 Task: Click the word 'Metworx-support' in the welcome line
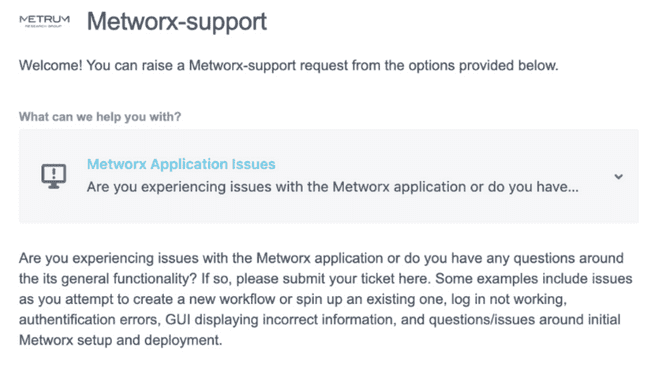(x=243, y=65)
